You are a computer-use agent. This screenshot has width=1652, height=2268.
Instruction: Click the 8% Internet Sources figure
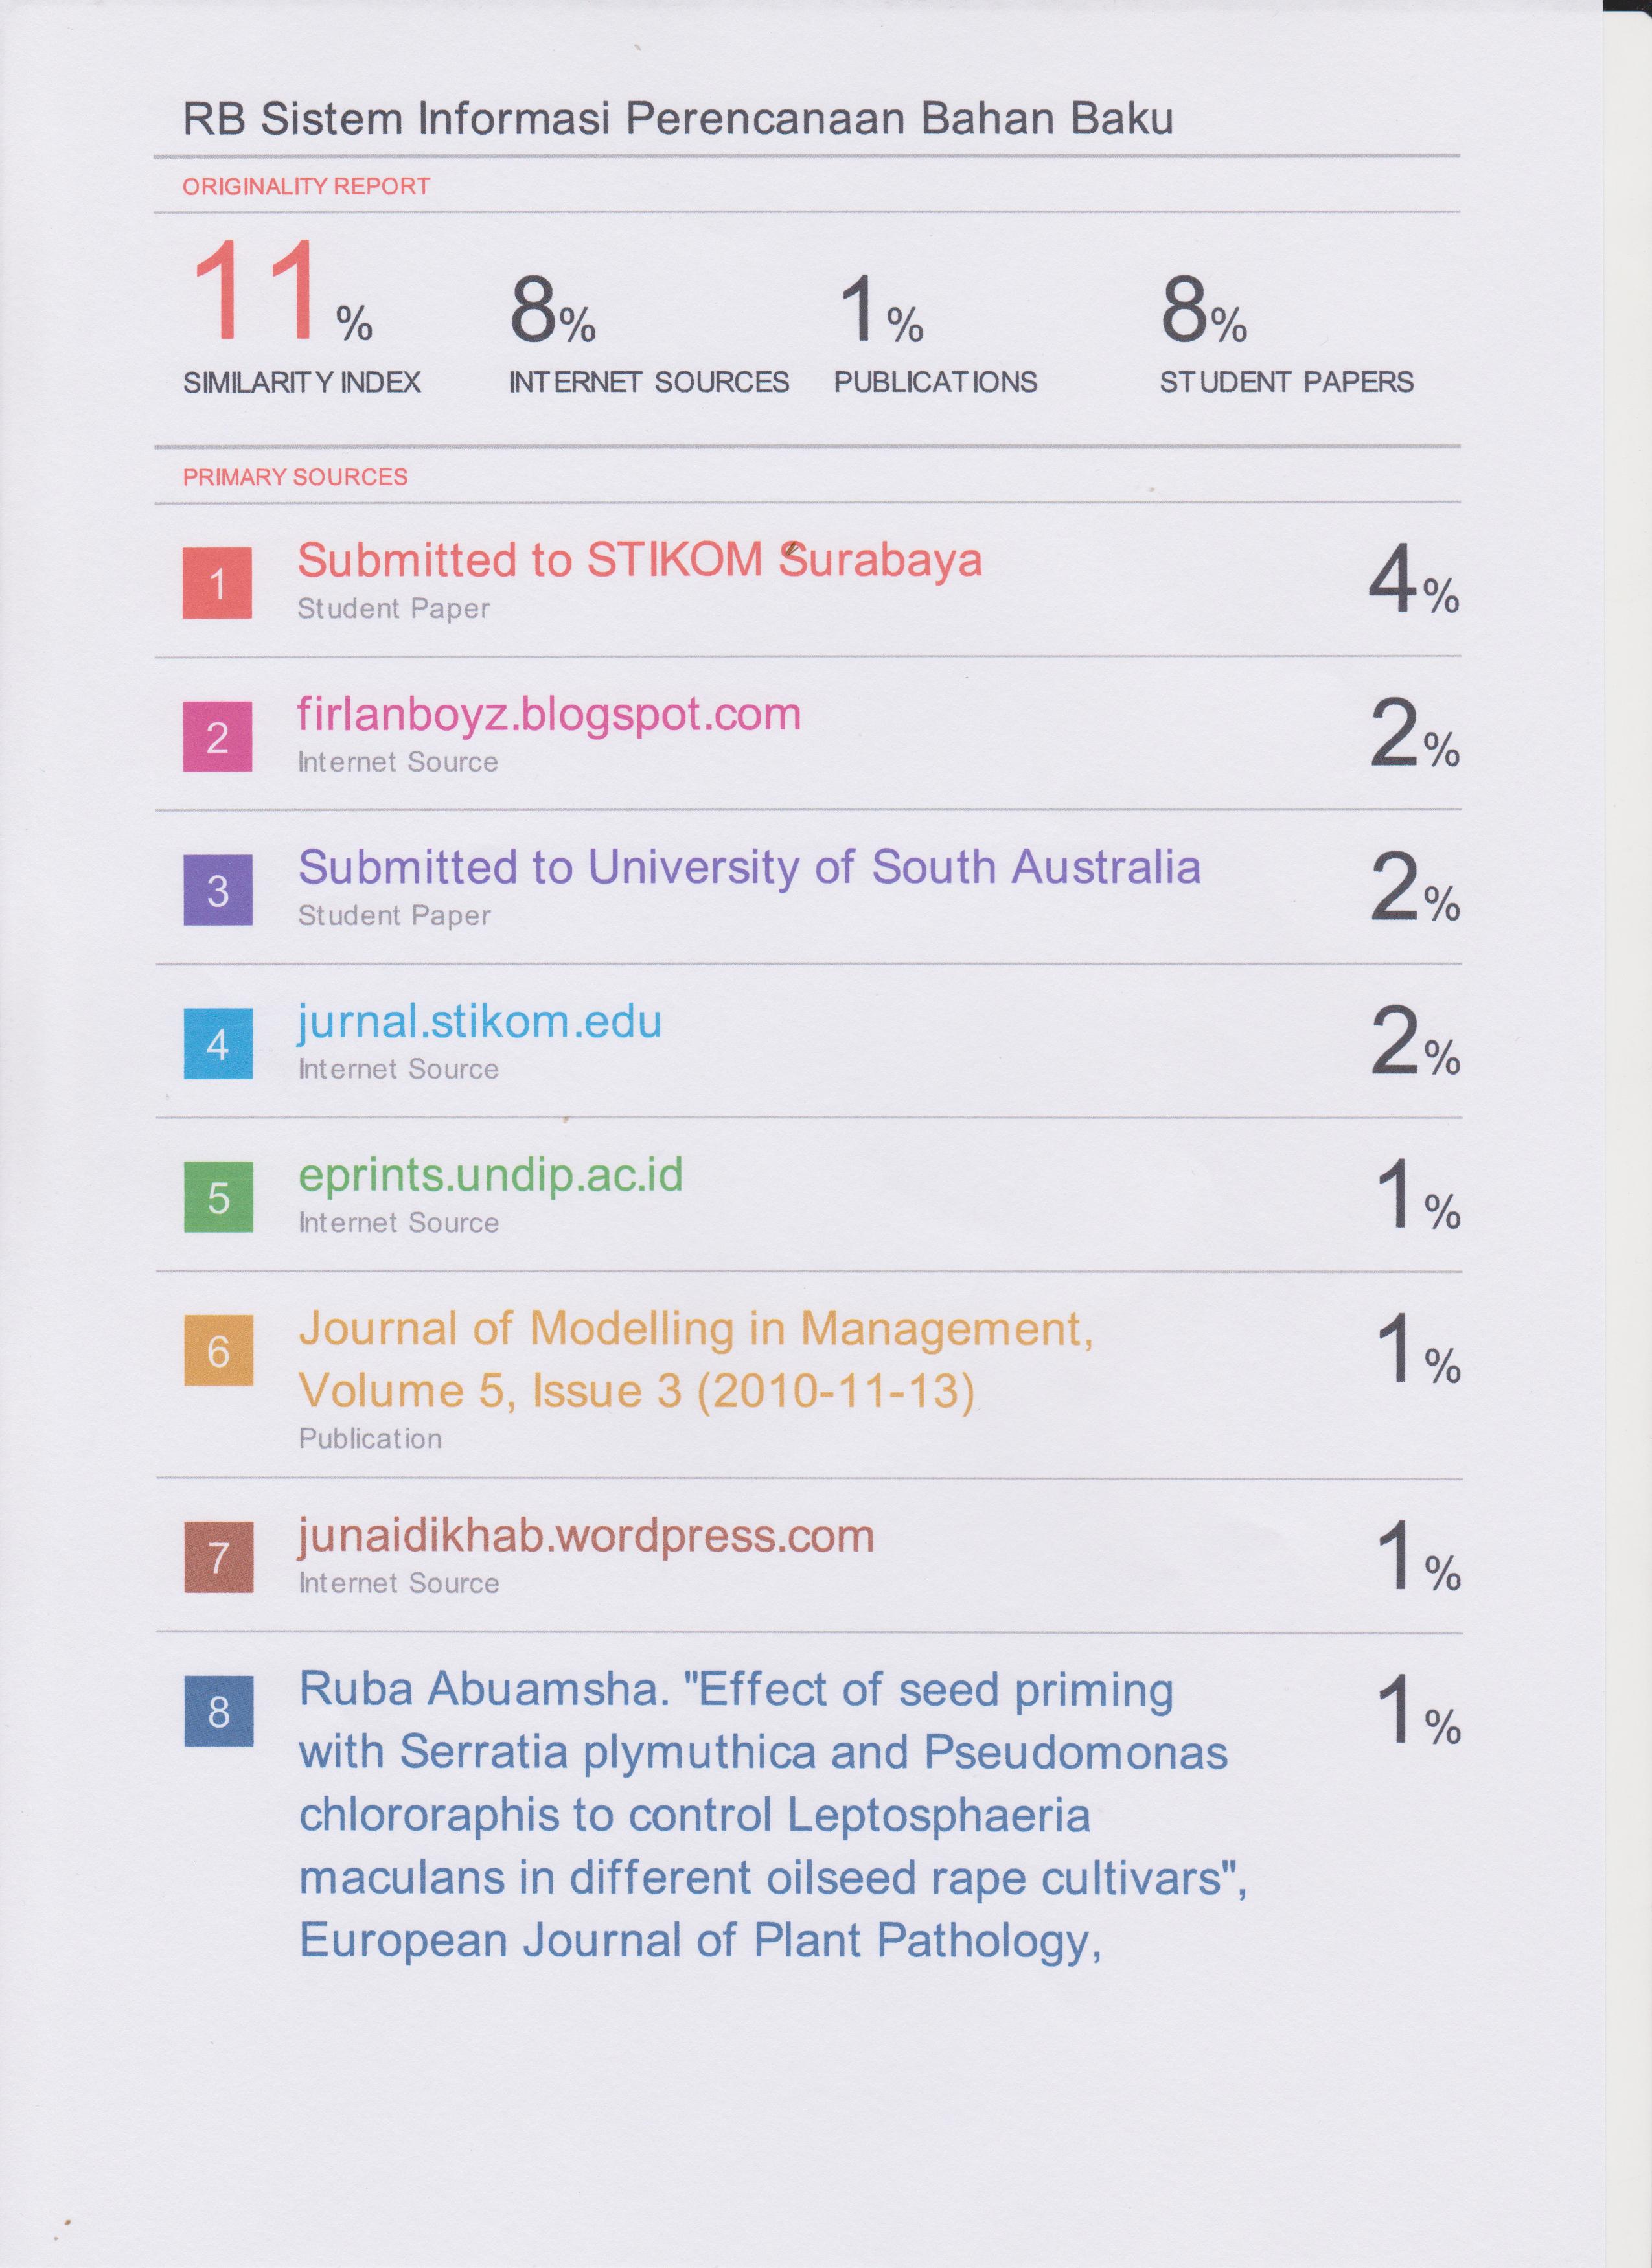551,310
